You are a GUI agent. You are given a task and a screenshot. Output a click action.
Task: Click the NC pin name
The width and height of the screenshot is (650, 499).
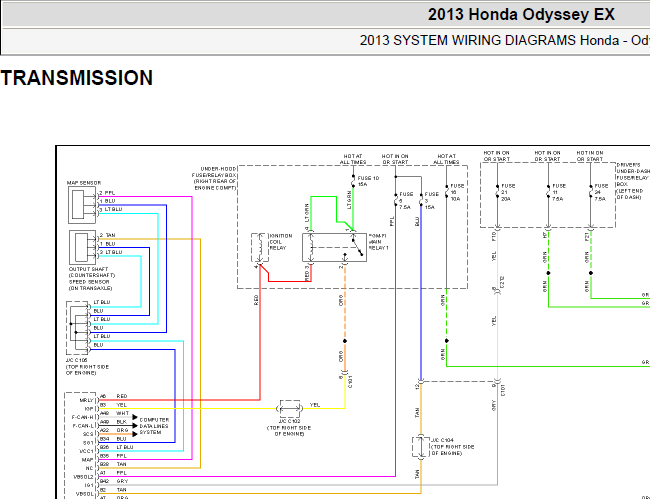tap(90, 468)
